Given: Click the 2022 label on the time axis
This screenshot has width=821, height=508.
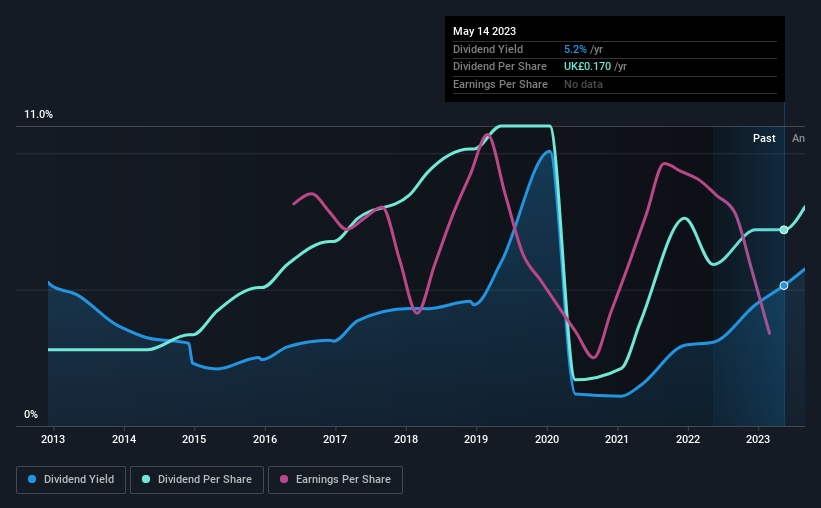Looking at the screenshot, I should pos(688,439).
